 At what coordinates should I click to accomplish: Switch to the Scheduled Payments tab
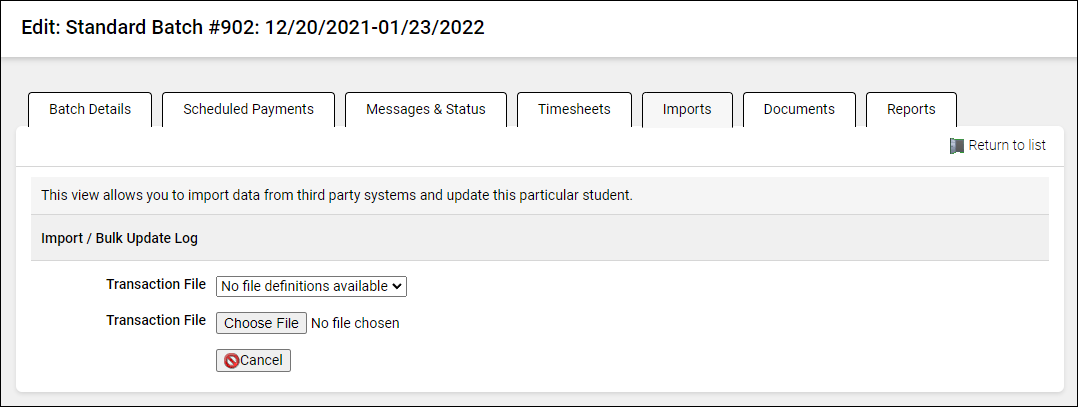point(248,110)
